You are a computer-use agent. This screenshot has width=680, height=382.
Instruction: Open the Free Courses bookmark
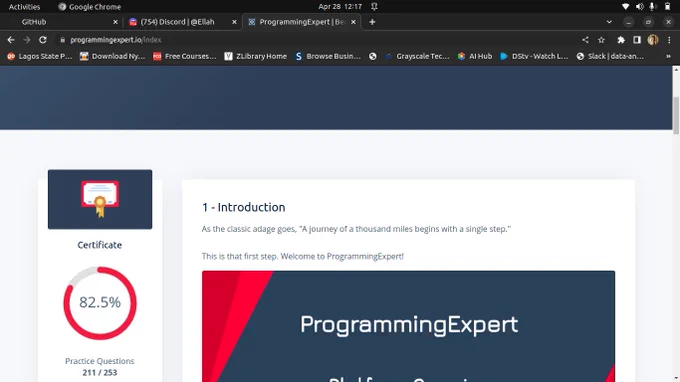[x=185, y=56]
